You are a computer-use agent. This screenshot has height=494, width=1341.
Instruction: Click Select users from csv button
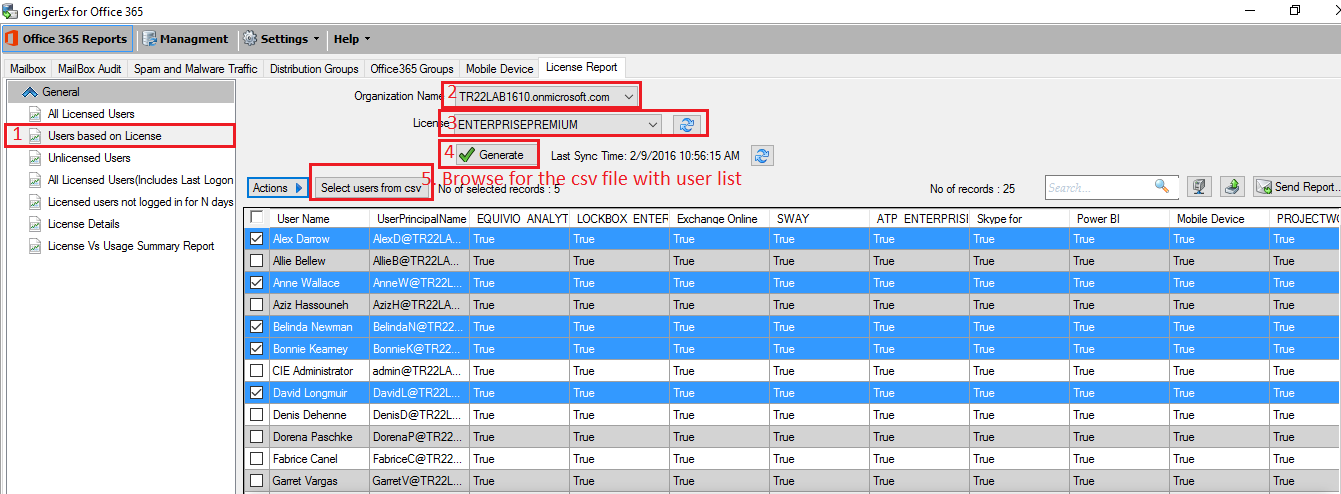click(371, 188)
